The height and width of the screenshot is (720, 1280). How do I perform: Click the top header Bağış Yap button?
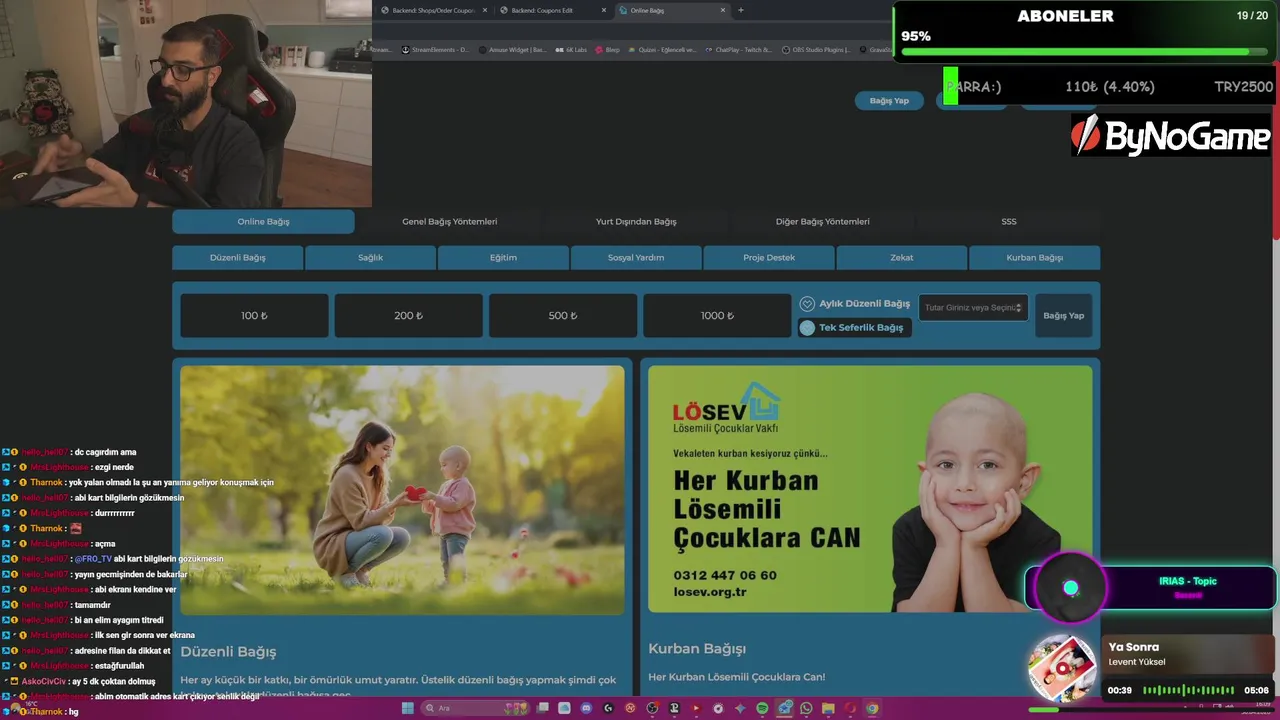pyautogui.click(x=889, y=100)
